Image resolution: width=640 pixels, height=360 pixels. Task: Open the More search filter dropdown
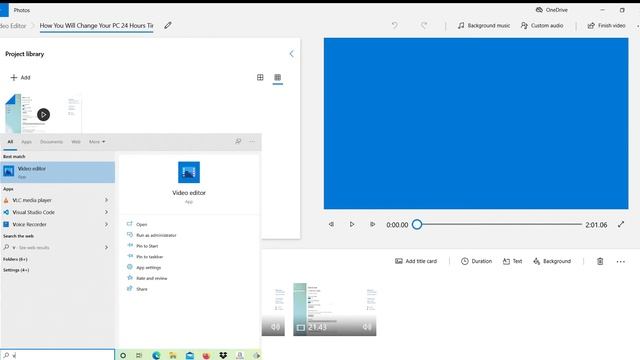(97, 142)
